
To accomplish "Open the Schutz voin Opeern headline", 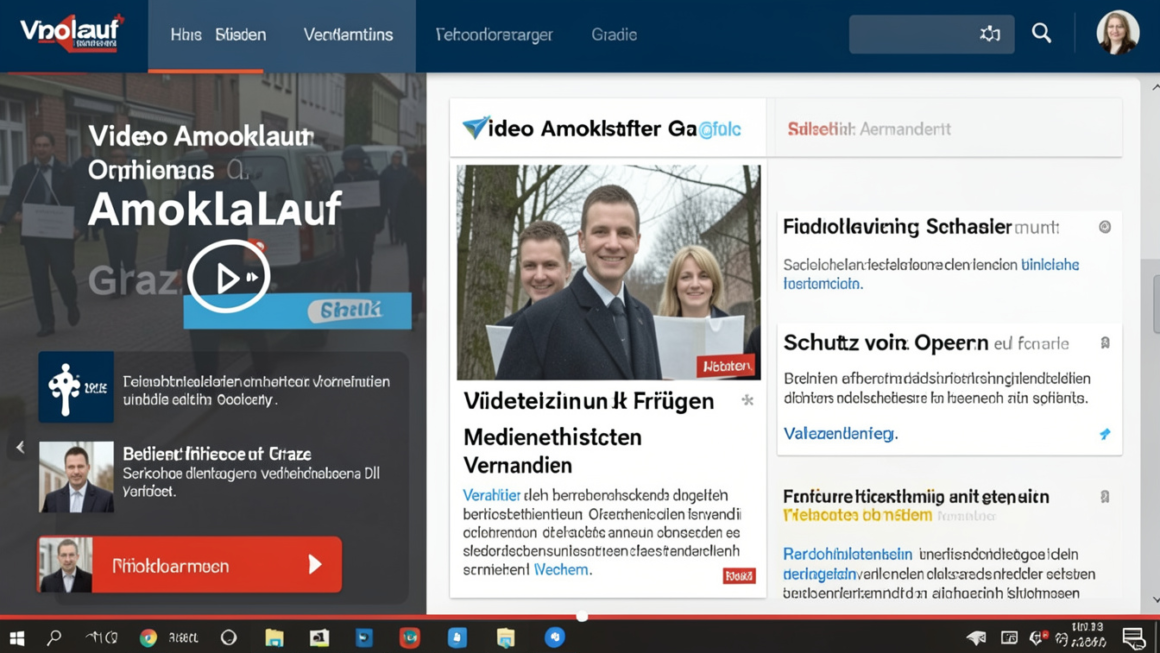I will 886,343.
